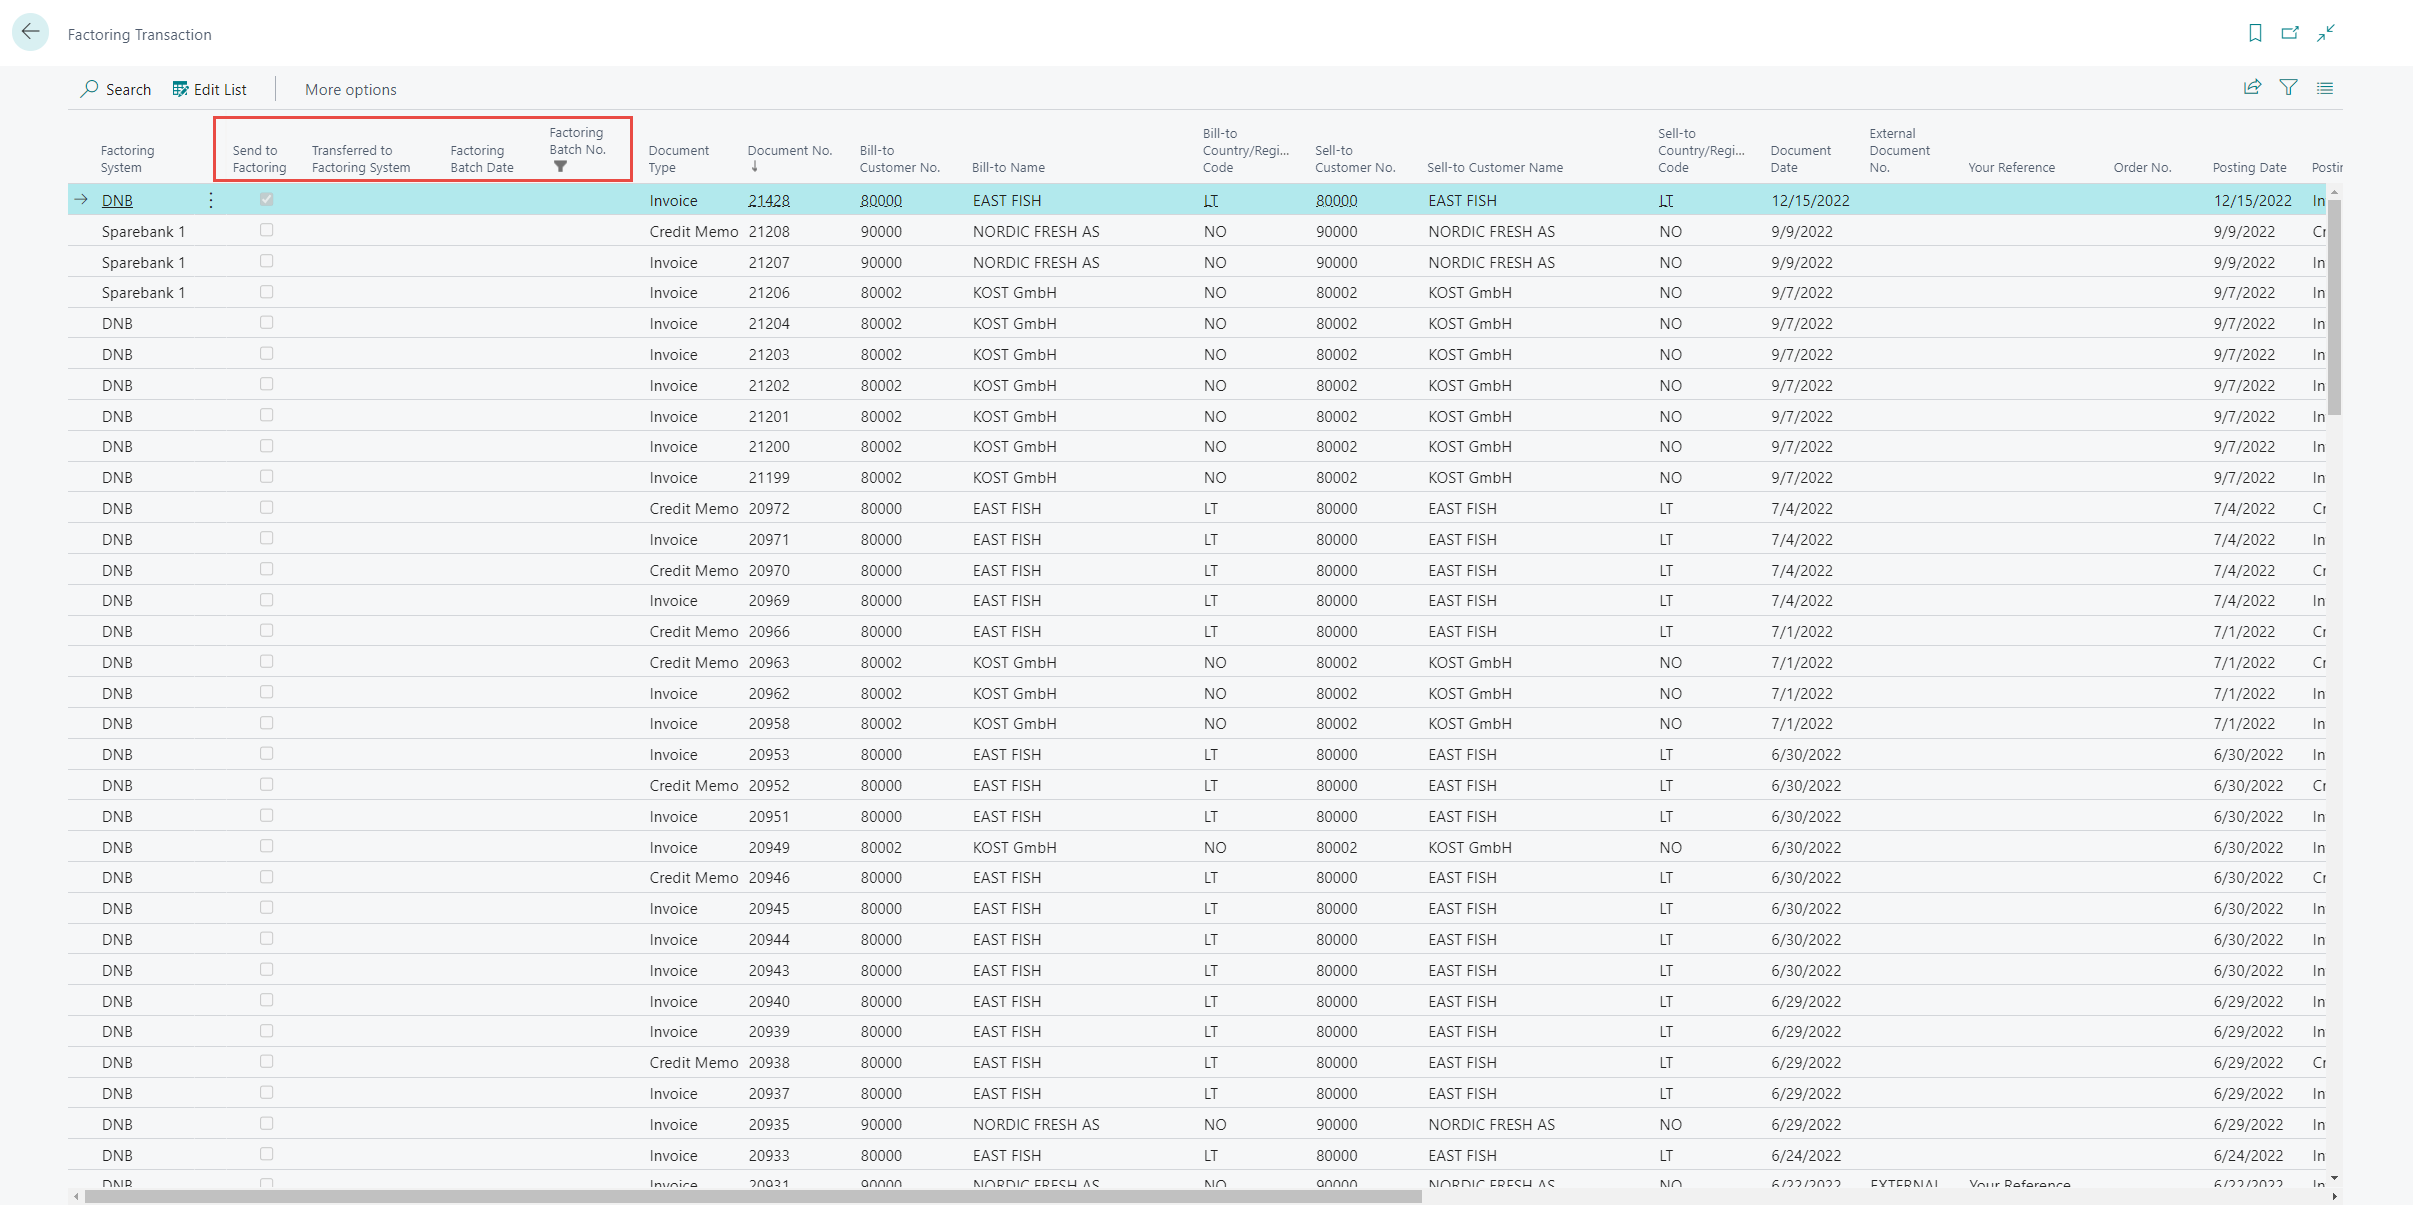Click the list view layout icon
This screenshot has height=1225, width=2413.
pyautogui.click(x=2325, y=88)
